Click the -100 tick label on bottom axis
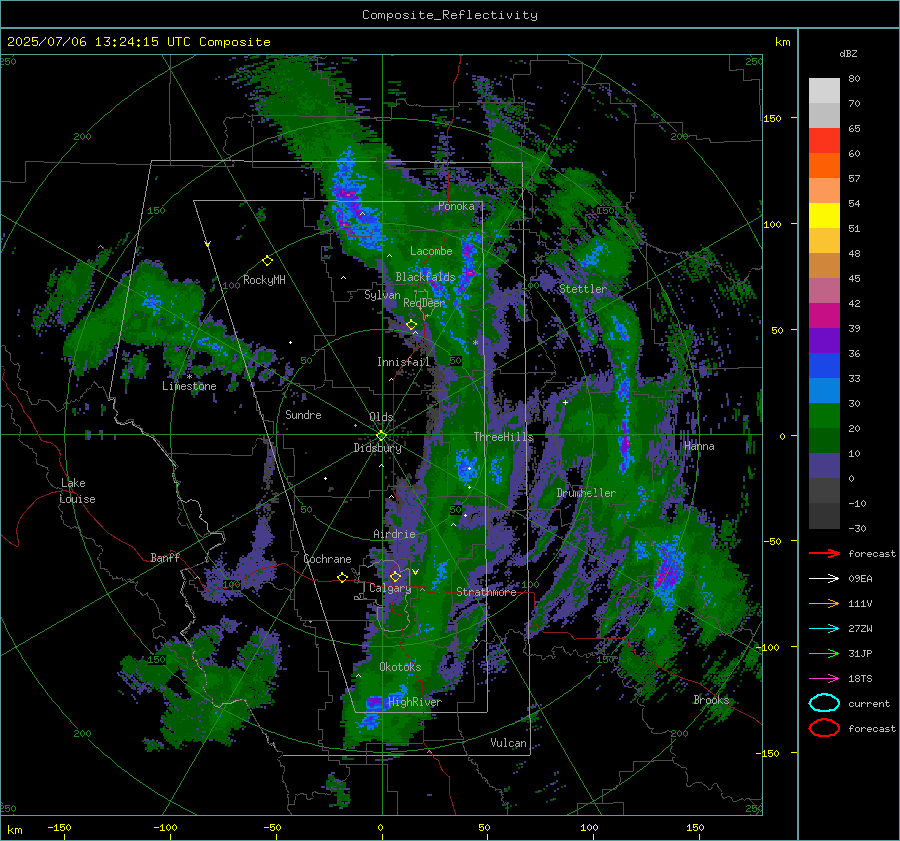Image resolution: width=900 pixels, height=841 pixels. pyautogui.click(x=165, y=827)
